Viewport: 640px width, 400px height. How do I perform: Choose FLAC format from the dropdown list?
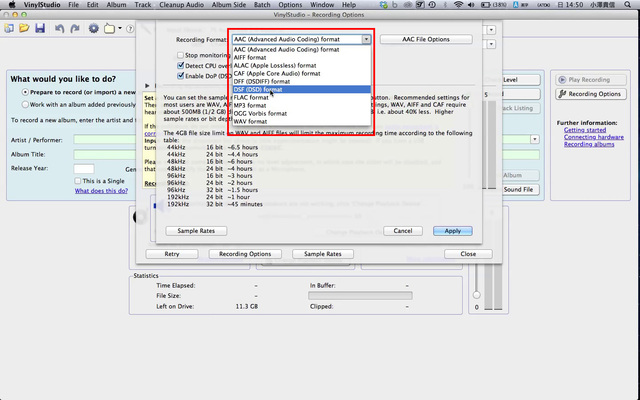click(x=257, y=98)
